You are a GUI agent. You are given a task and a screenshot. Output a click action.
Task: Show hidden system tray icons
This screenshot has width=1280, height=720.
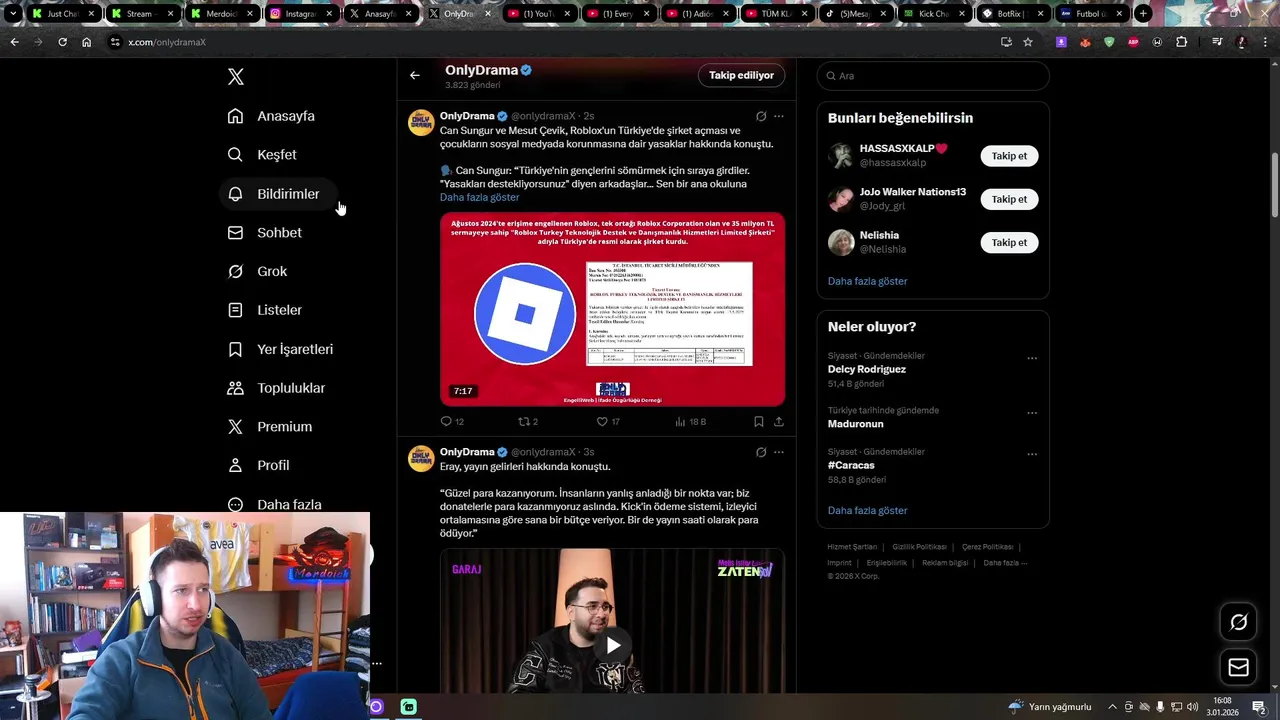coord(1112,707)
